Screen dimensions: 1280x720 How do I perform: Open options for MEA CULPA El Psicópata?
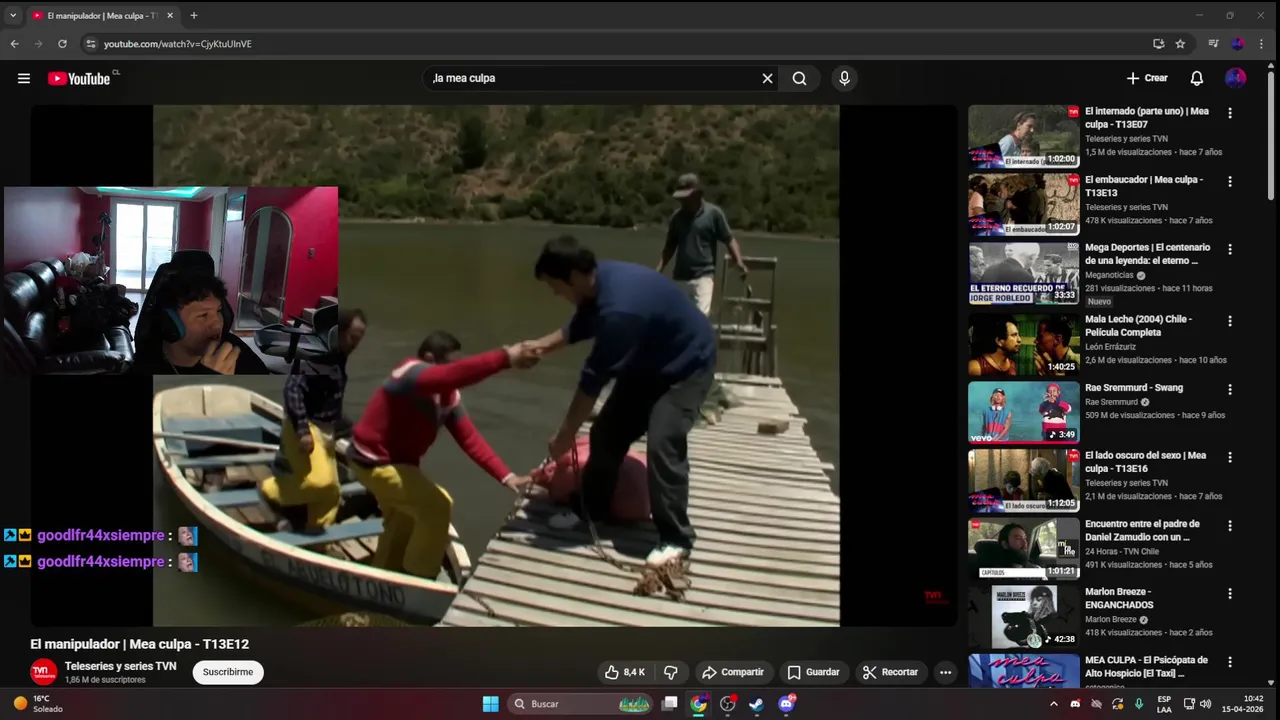click(1230, 661)
